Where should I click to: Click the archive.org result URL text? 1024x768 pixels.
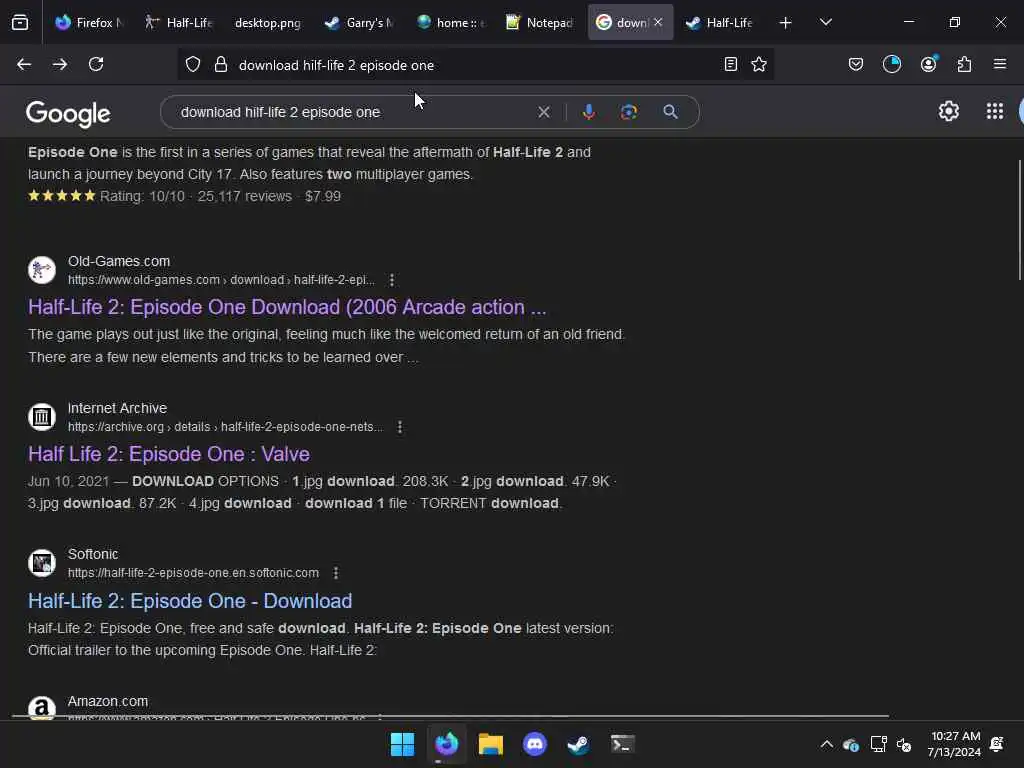225,427
